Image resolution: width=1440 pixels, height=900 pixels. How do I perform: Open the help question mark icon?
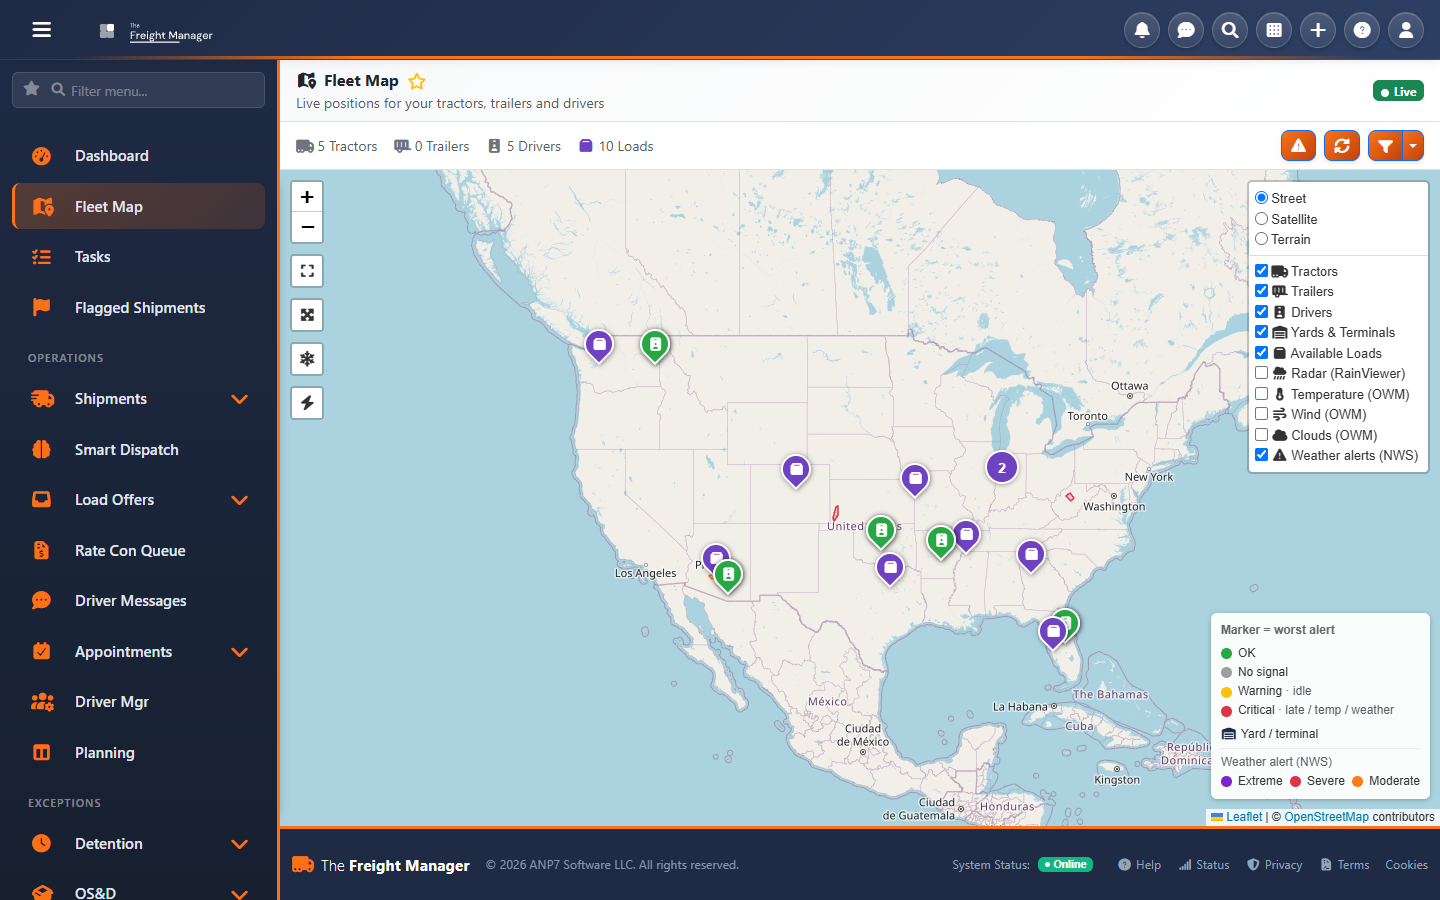coord(1362,30)
